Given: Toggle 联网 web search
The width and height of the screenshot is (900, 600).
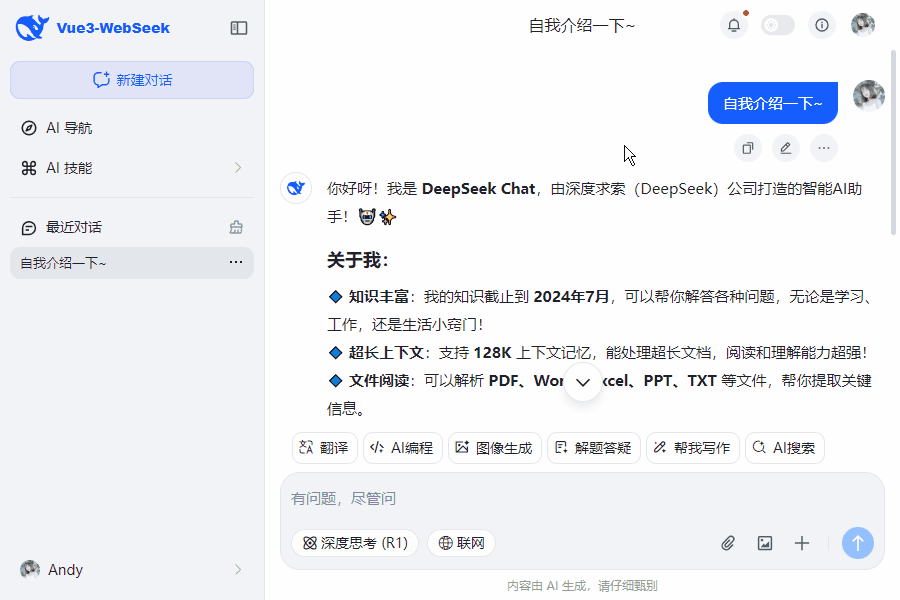Looking at the screenshot, I should [461, 543].
